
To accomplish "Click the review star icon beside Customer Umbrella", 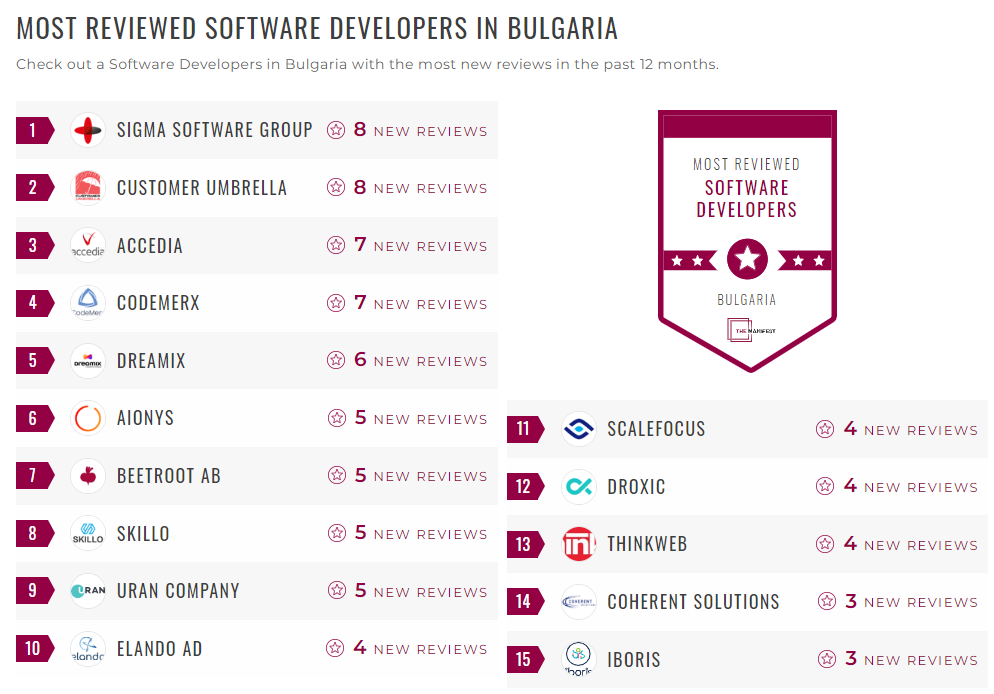I will point(336,187).
